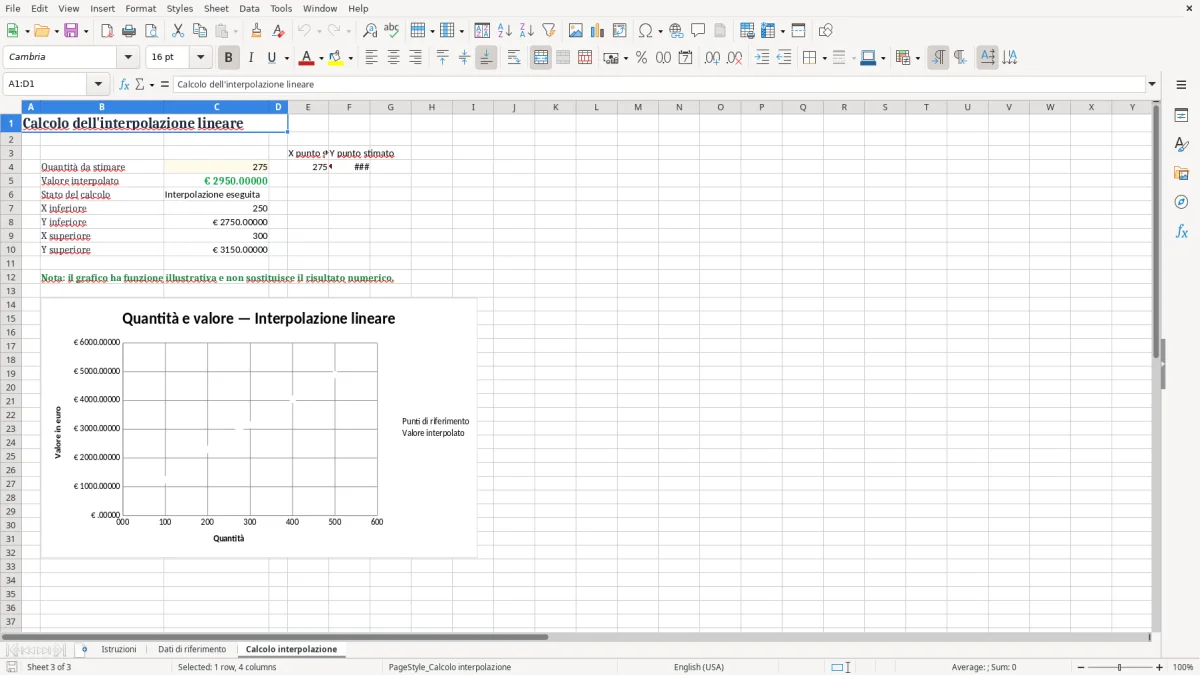Clone formatting with the paintbrush icon
1200x675 pixels.
pos(257,31)
